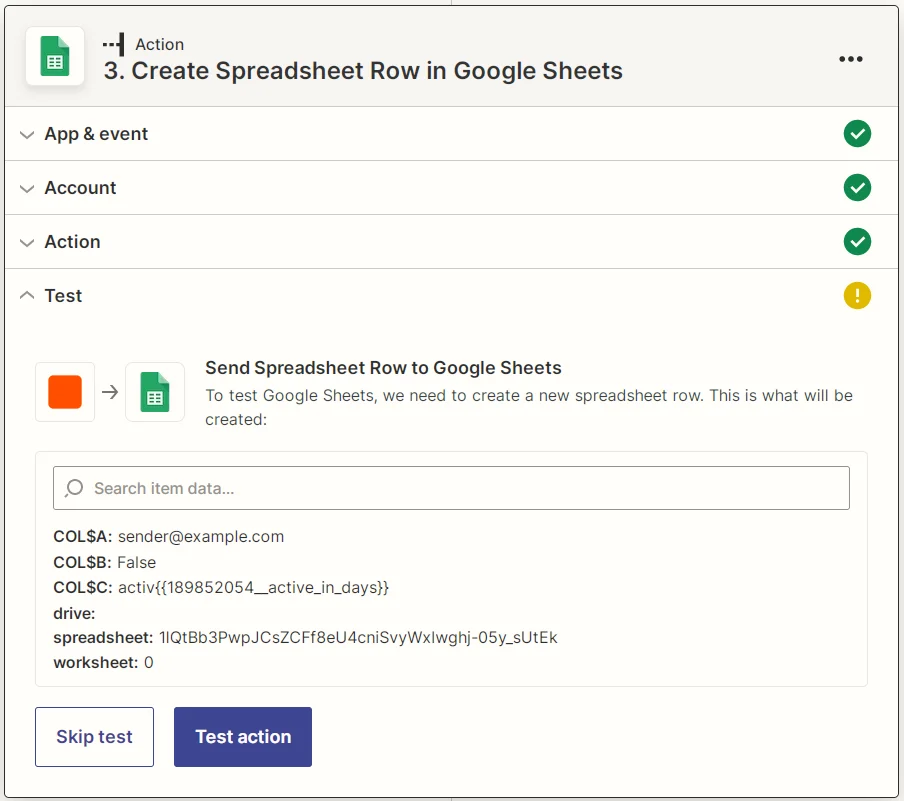
Task: Click the magnifying glass in the search field
Action: pos(73,487)
